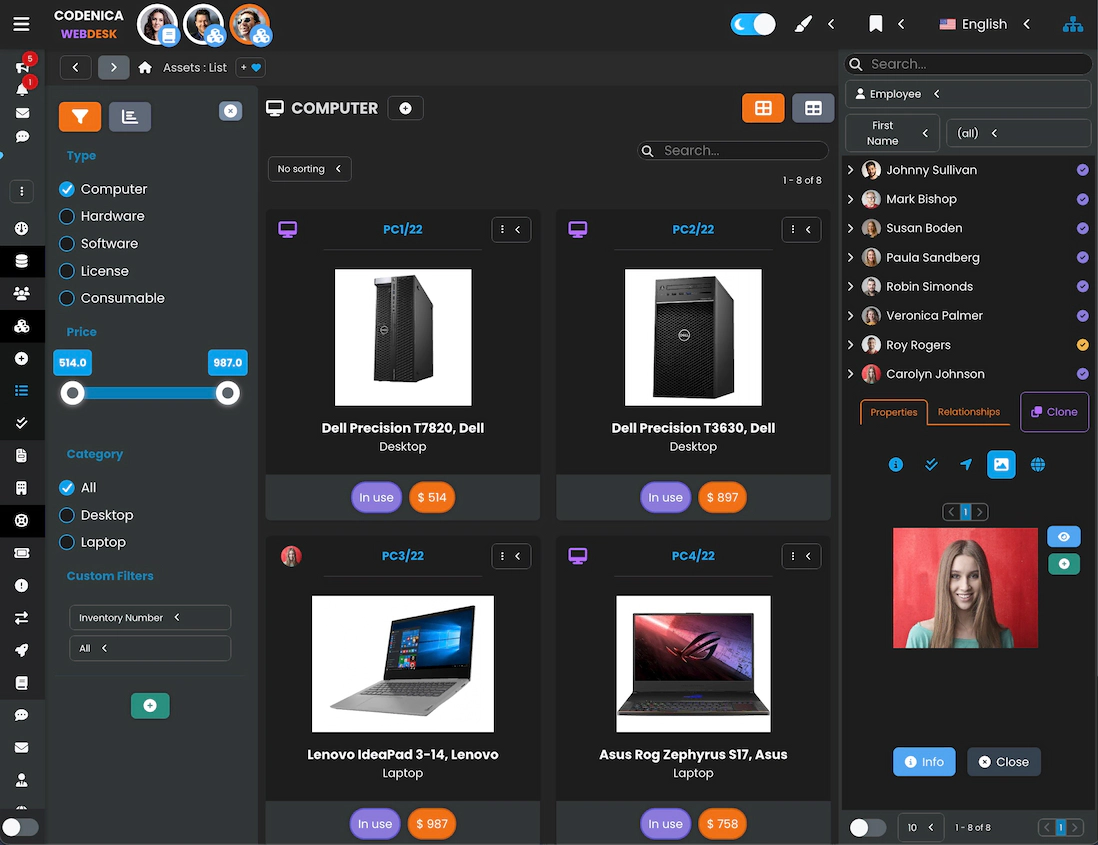Click the organization chart icon top right

[x=1072, y=25]
